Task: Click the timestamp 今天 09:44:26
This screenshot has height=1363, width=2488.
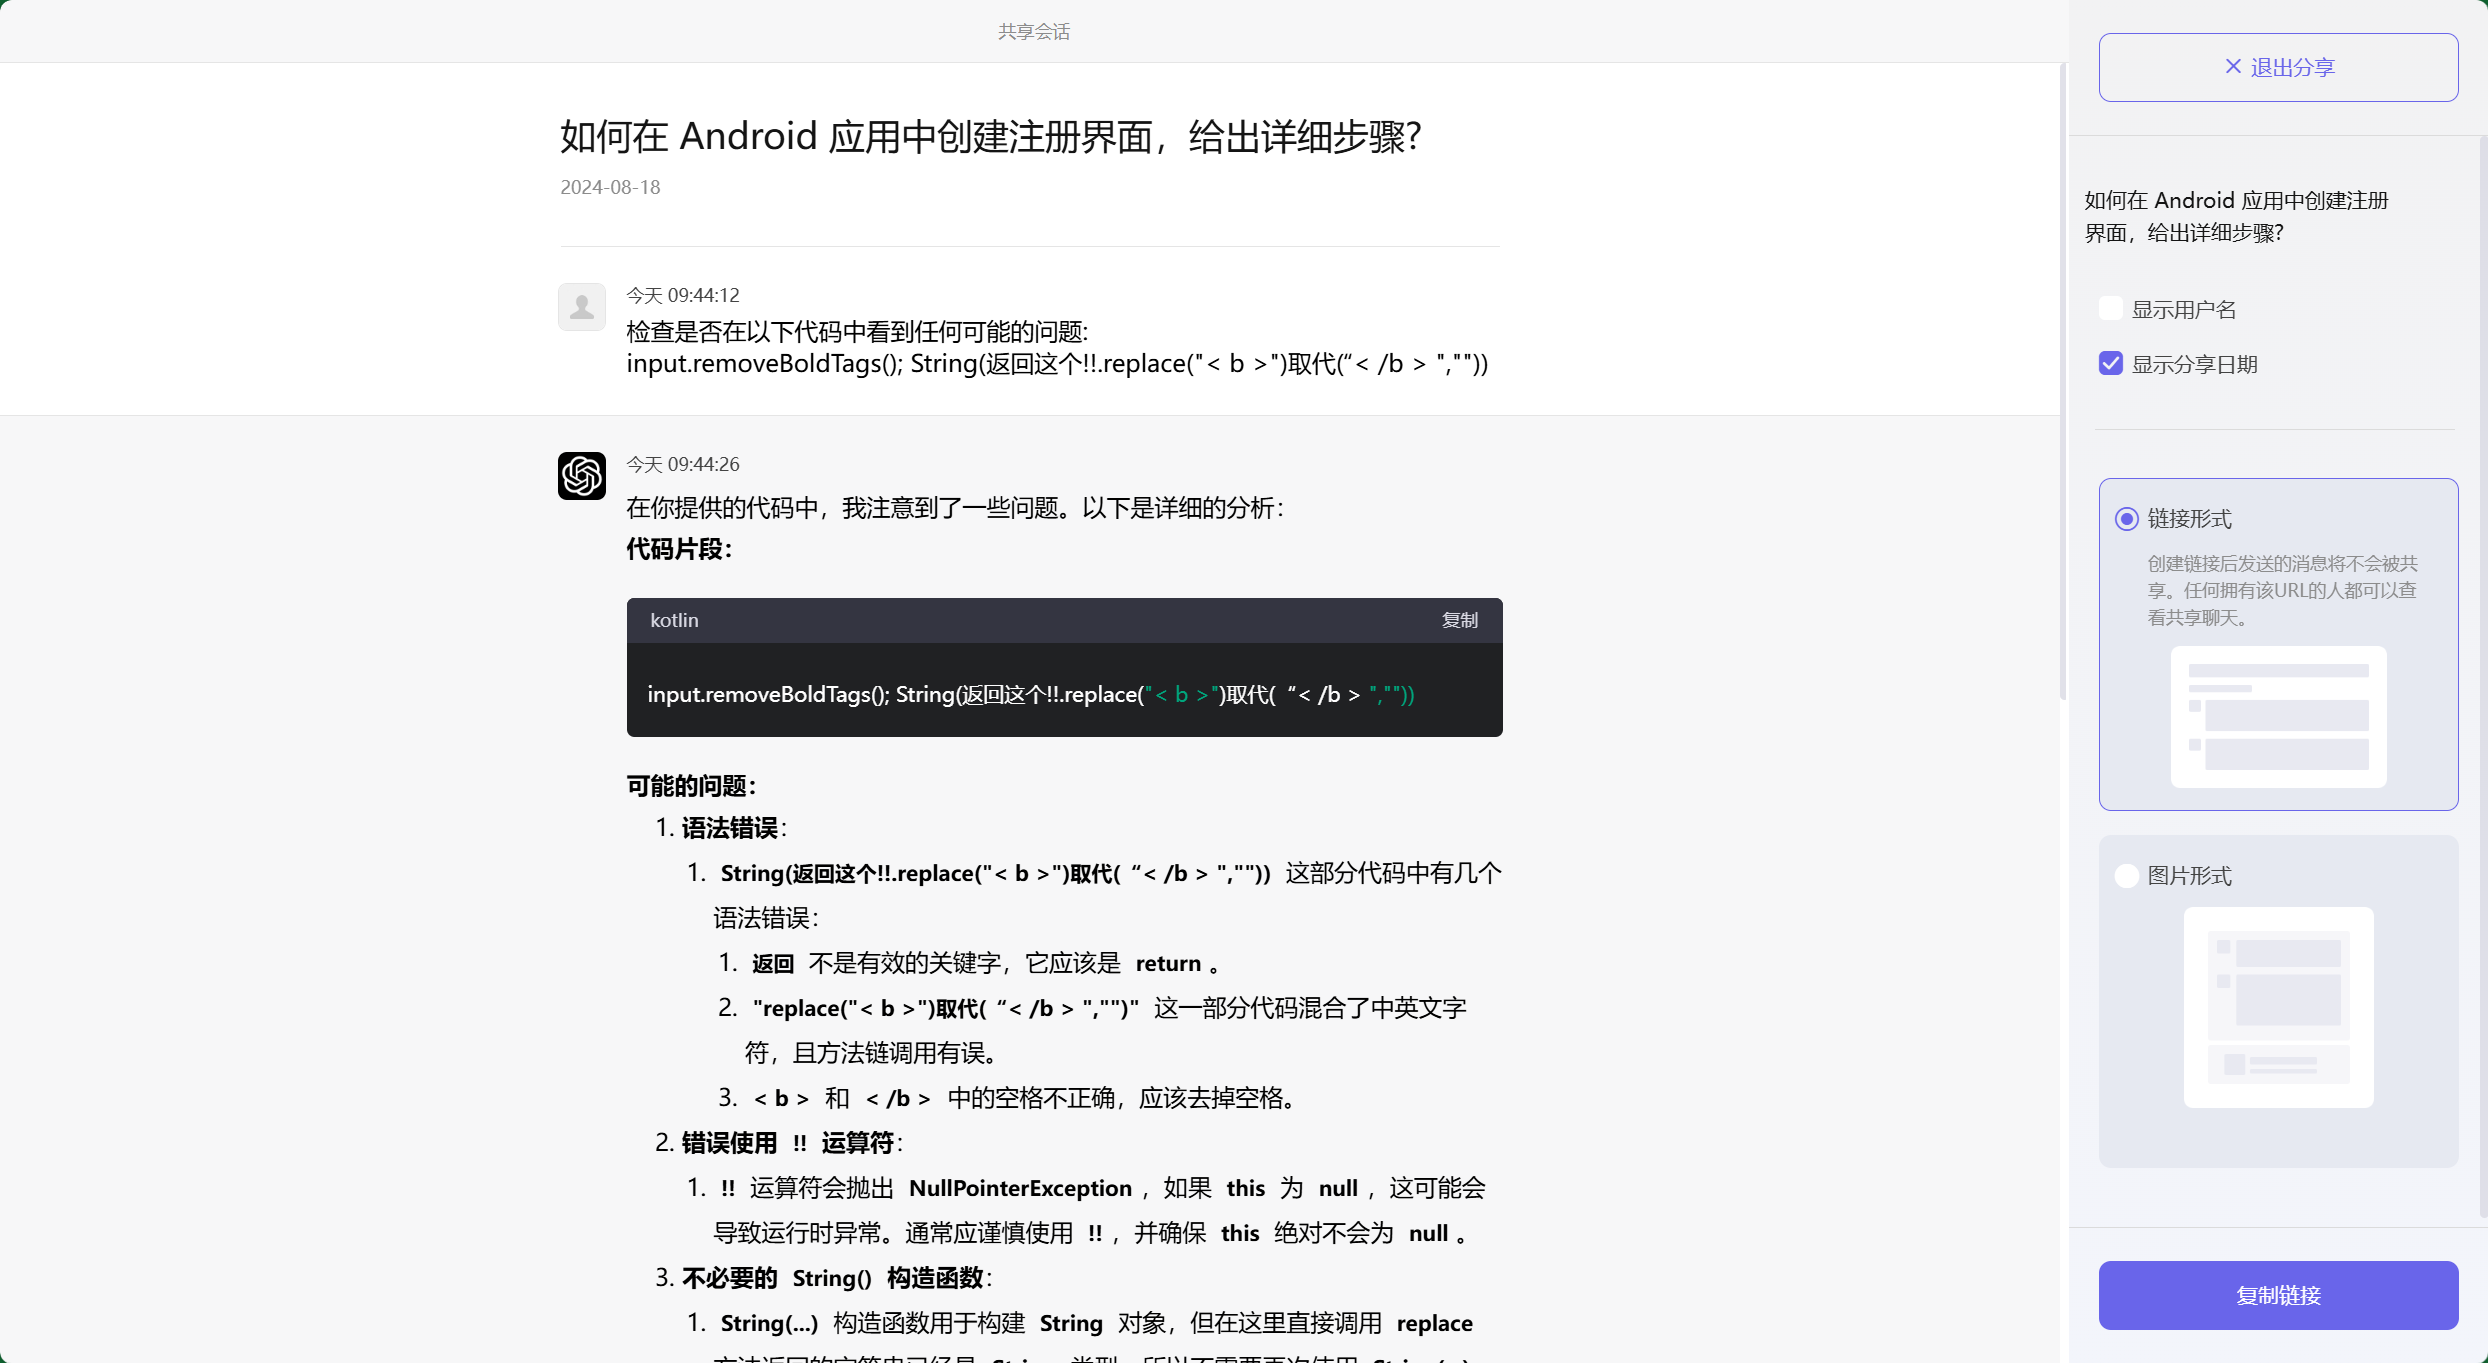Action: [x=682, y=463]
